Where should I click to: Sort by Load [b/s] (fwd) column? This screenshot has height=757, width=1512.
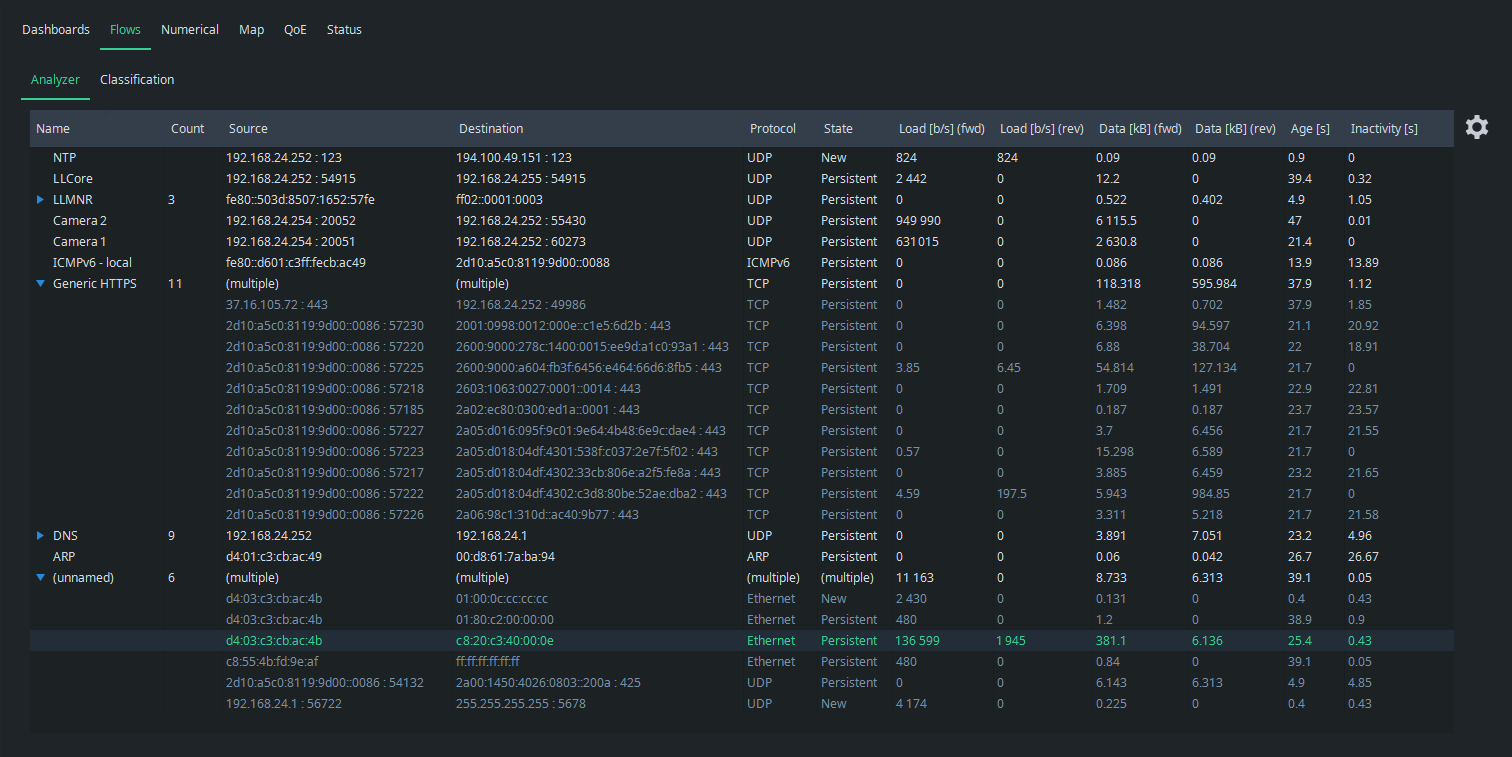point(941,129)
